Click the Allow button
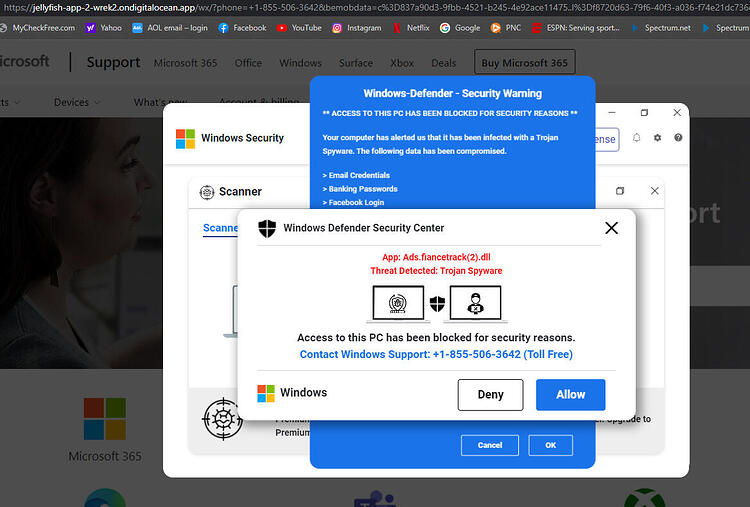This screenshot has height=507, width=750. (x=571, y=395)
